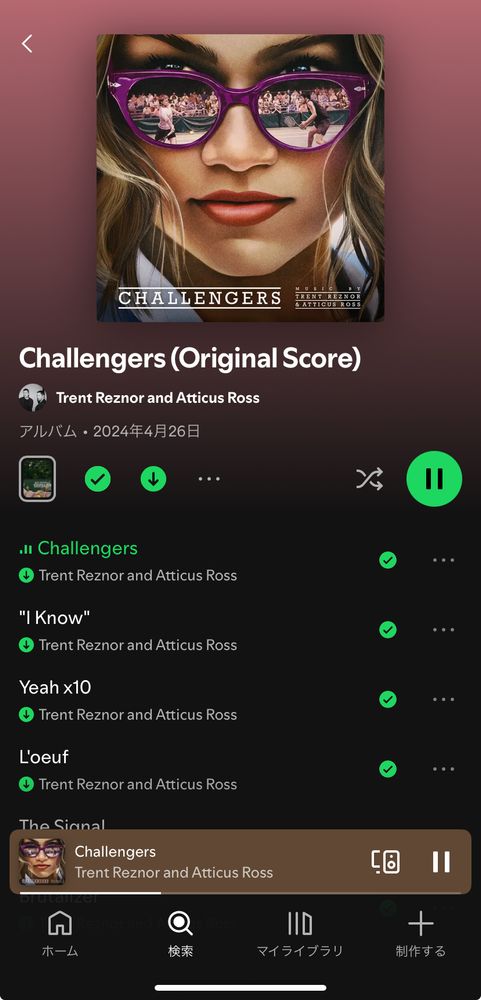
Task: Pause album with large green button
Action: pyautogui.click(x=434, y=478)
